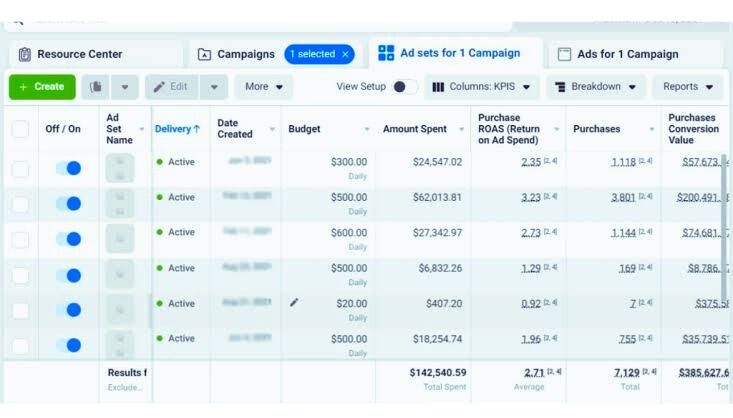Image resolution: width=733 pixels, height=418 pixels.
Task: Open the Reports dropdown
Action: [688, 87]
